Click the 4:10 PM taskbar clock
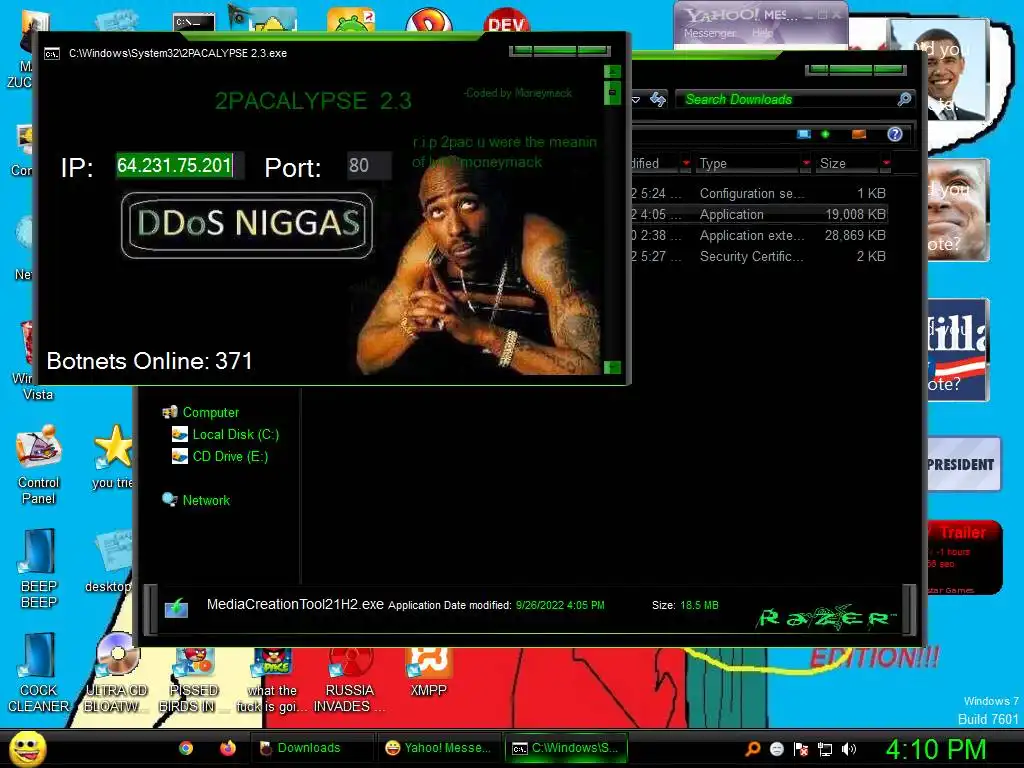 tap(935, 749)
